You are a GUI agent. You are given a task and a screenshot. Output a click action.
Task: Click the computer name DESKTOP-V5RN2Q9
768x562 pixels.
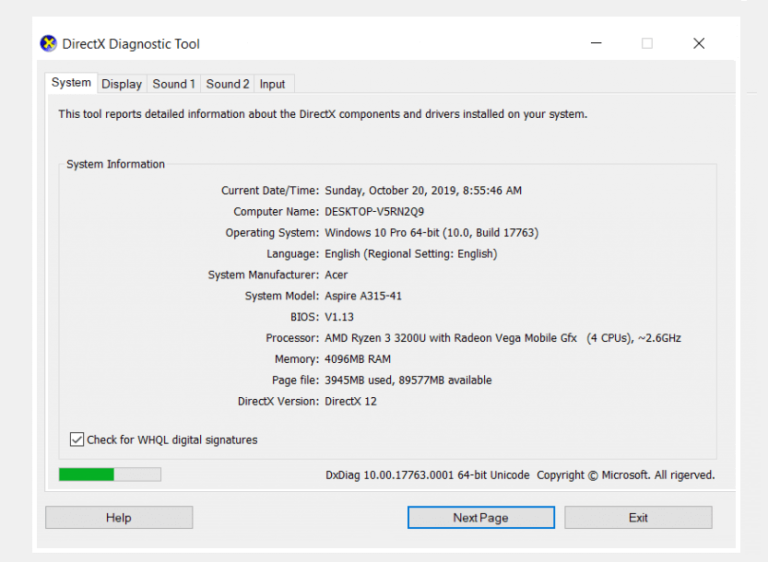(374, 212)
